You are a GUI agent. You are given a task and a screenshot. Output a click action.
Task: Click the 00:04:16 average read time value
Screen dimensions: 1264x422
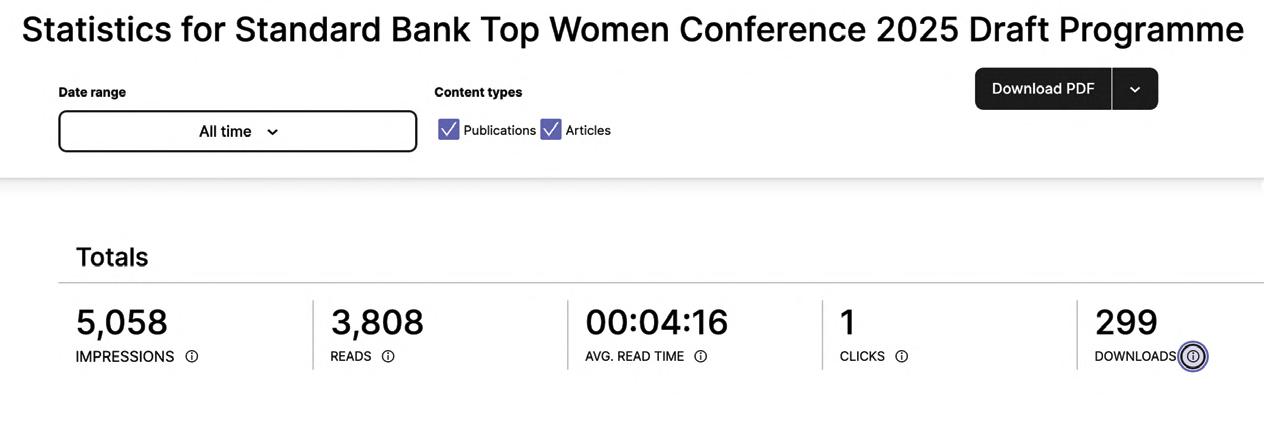pos(656,322)
